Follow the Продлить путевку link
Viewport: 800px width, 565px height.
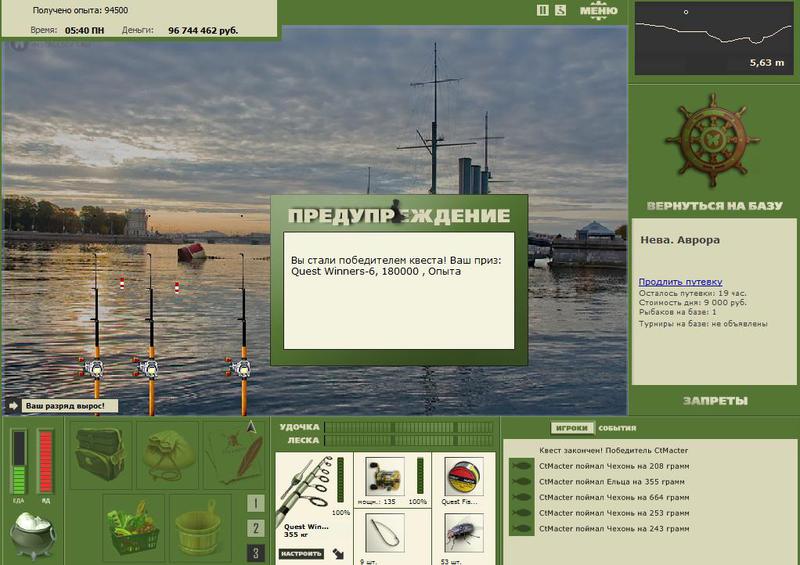click(680, 282)
